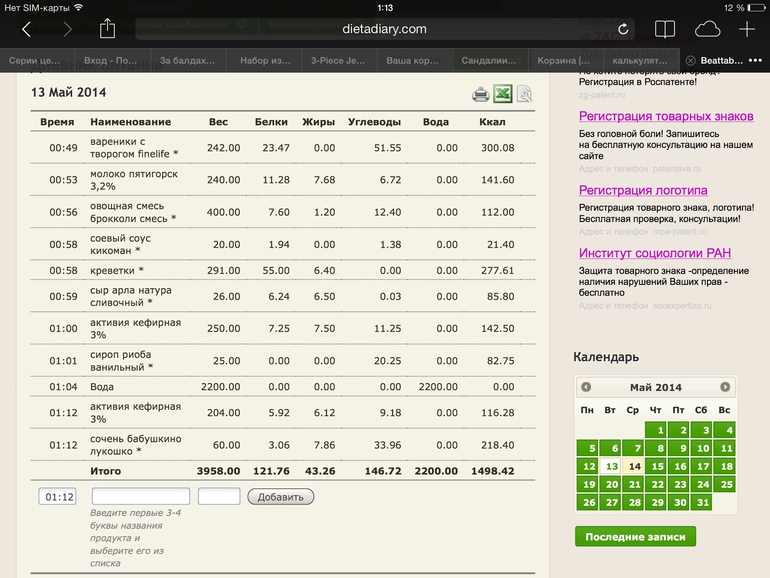Open Safari bookmarks book icon

664,30
